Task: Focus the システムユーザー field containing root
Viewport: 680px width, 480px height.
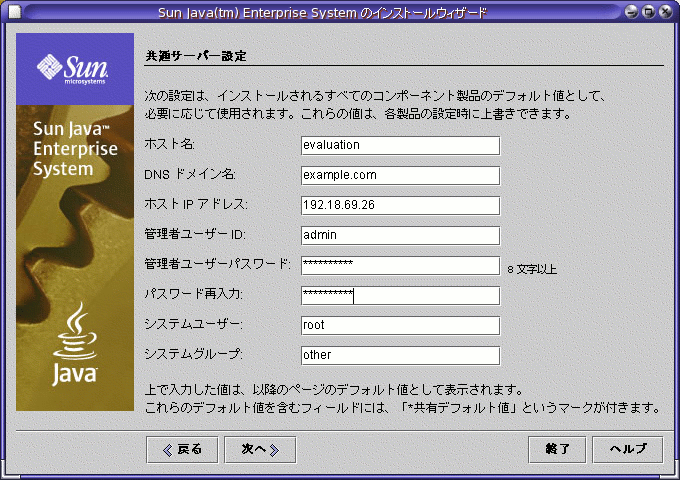Action: pos(400,325)
